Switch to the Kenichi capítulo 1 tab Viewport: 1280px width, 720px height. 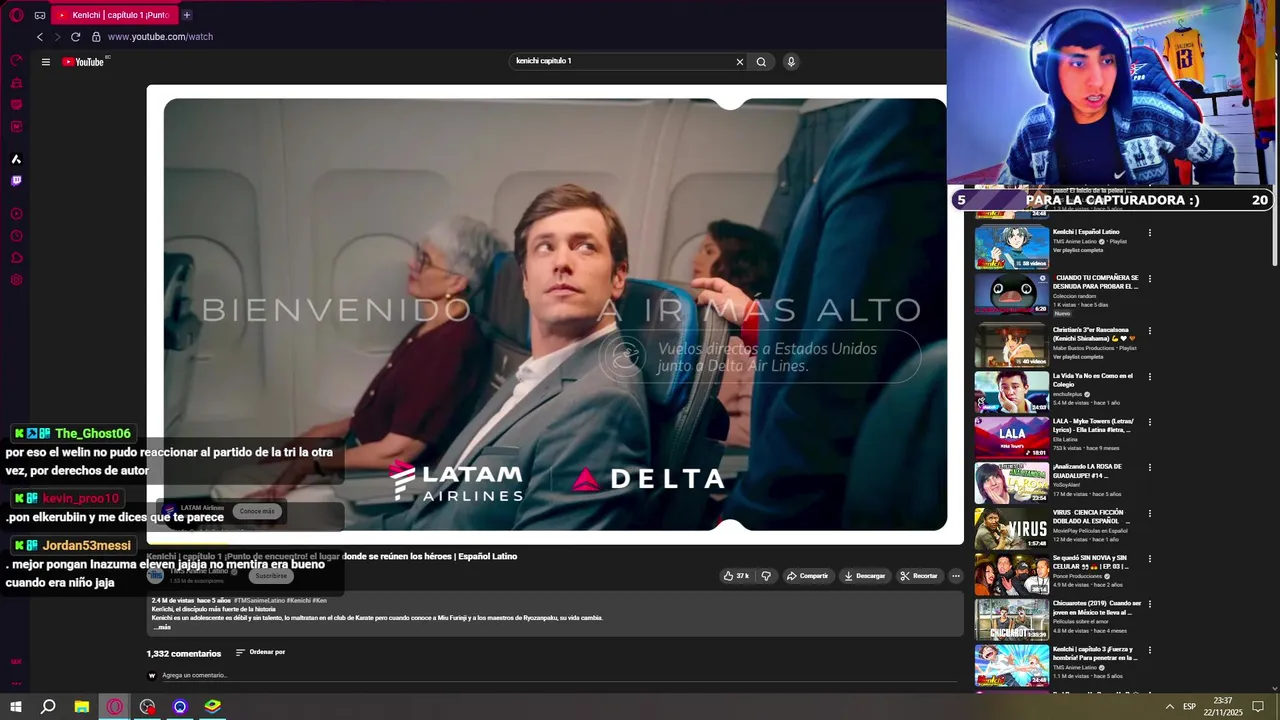[113, 15]
